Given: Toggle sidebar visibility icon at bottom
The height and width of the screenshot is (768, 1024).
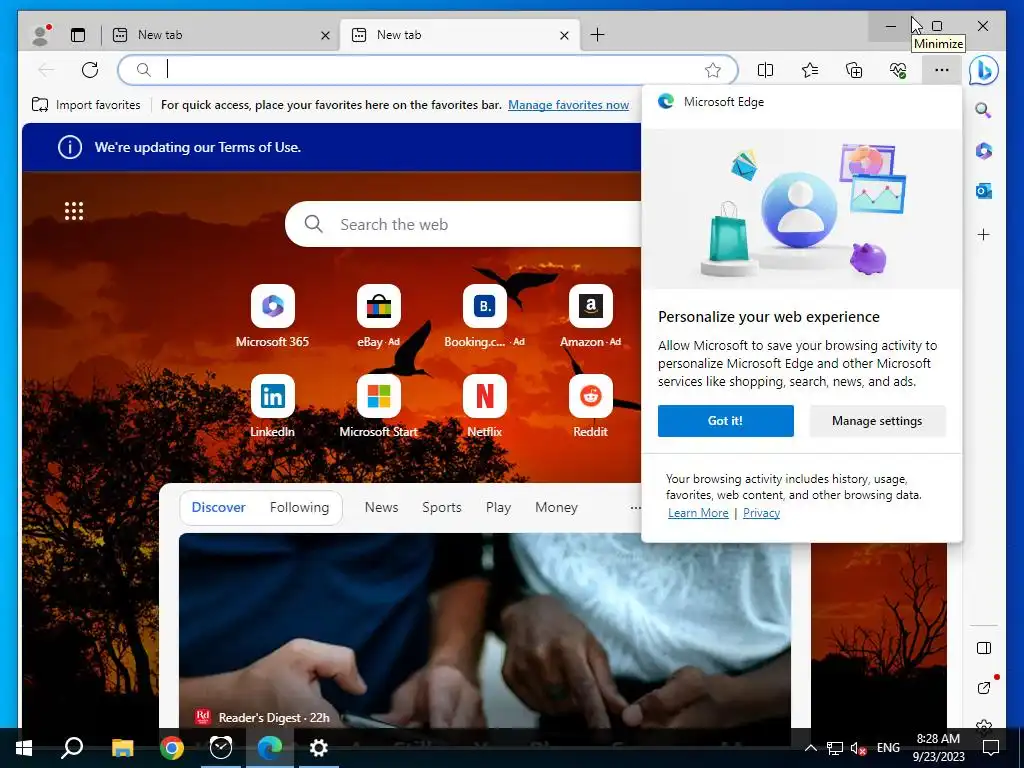Looking at the screenshot, I should tap(984, 648).
